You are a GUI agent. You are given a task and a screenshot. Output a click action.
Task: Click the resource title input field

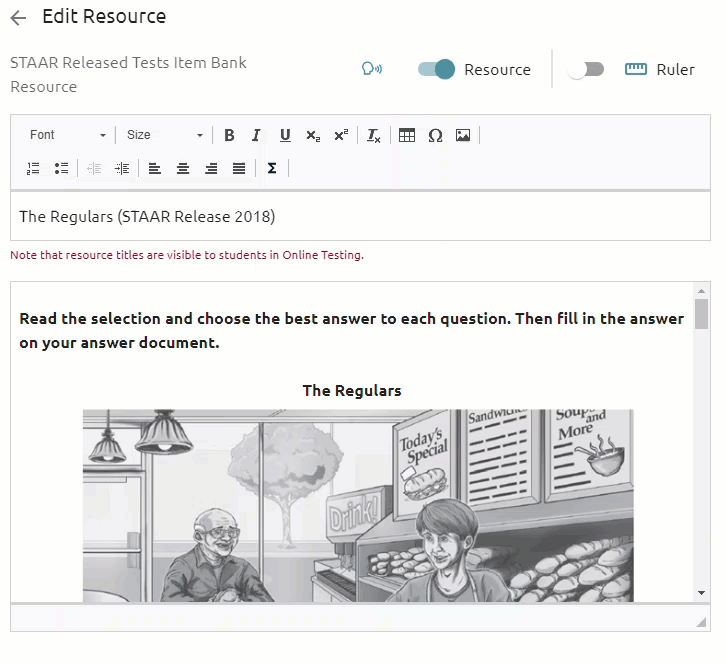(360, 216)
